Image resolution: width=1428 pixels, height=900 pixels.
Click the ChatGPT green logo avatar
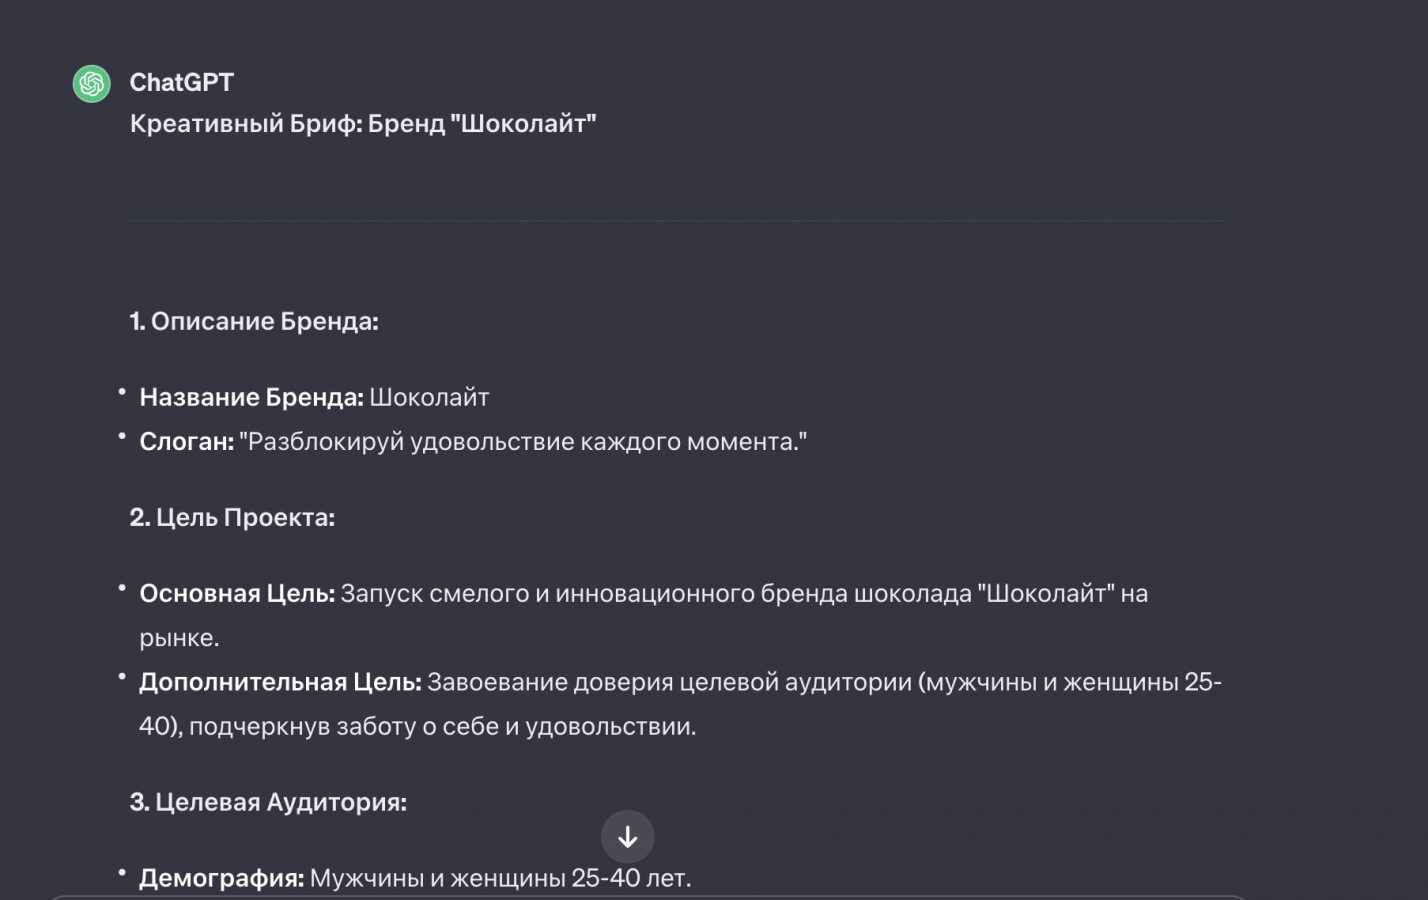[91, 84]
